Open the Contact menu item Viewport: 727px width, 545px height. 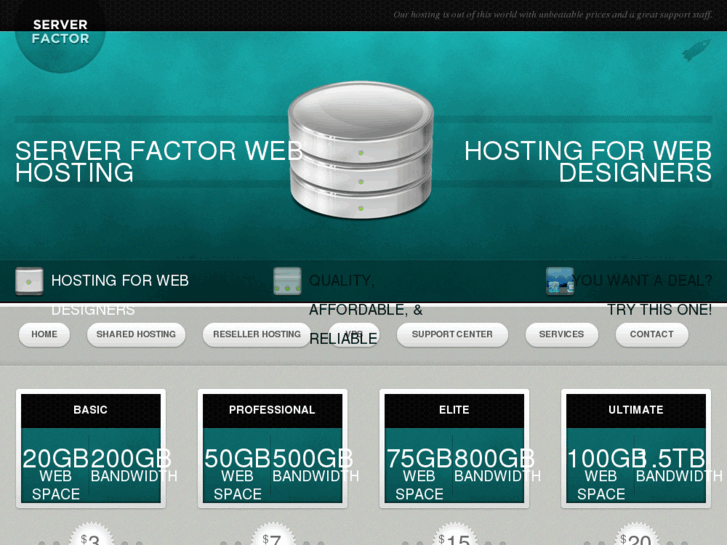point(651,334)
